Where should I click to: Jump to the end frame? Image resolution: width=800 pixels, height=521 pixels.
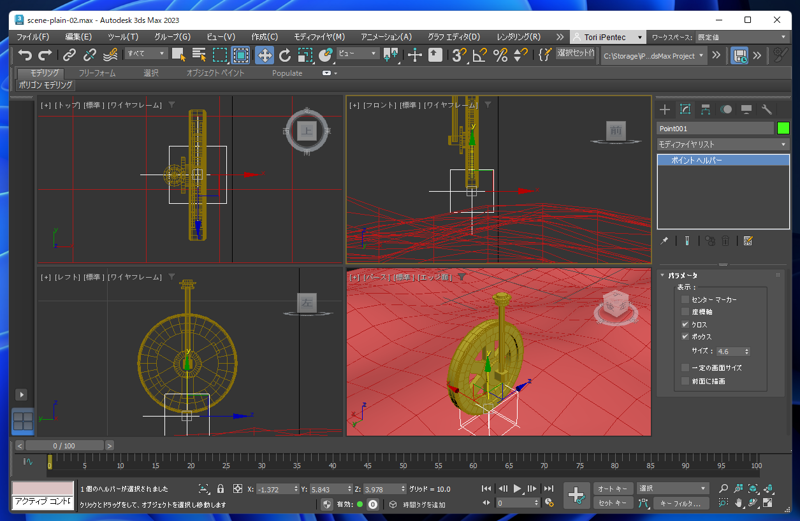(548, 489)
